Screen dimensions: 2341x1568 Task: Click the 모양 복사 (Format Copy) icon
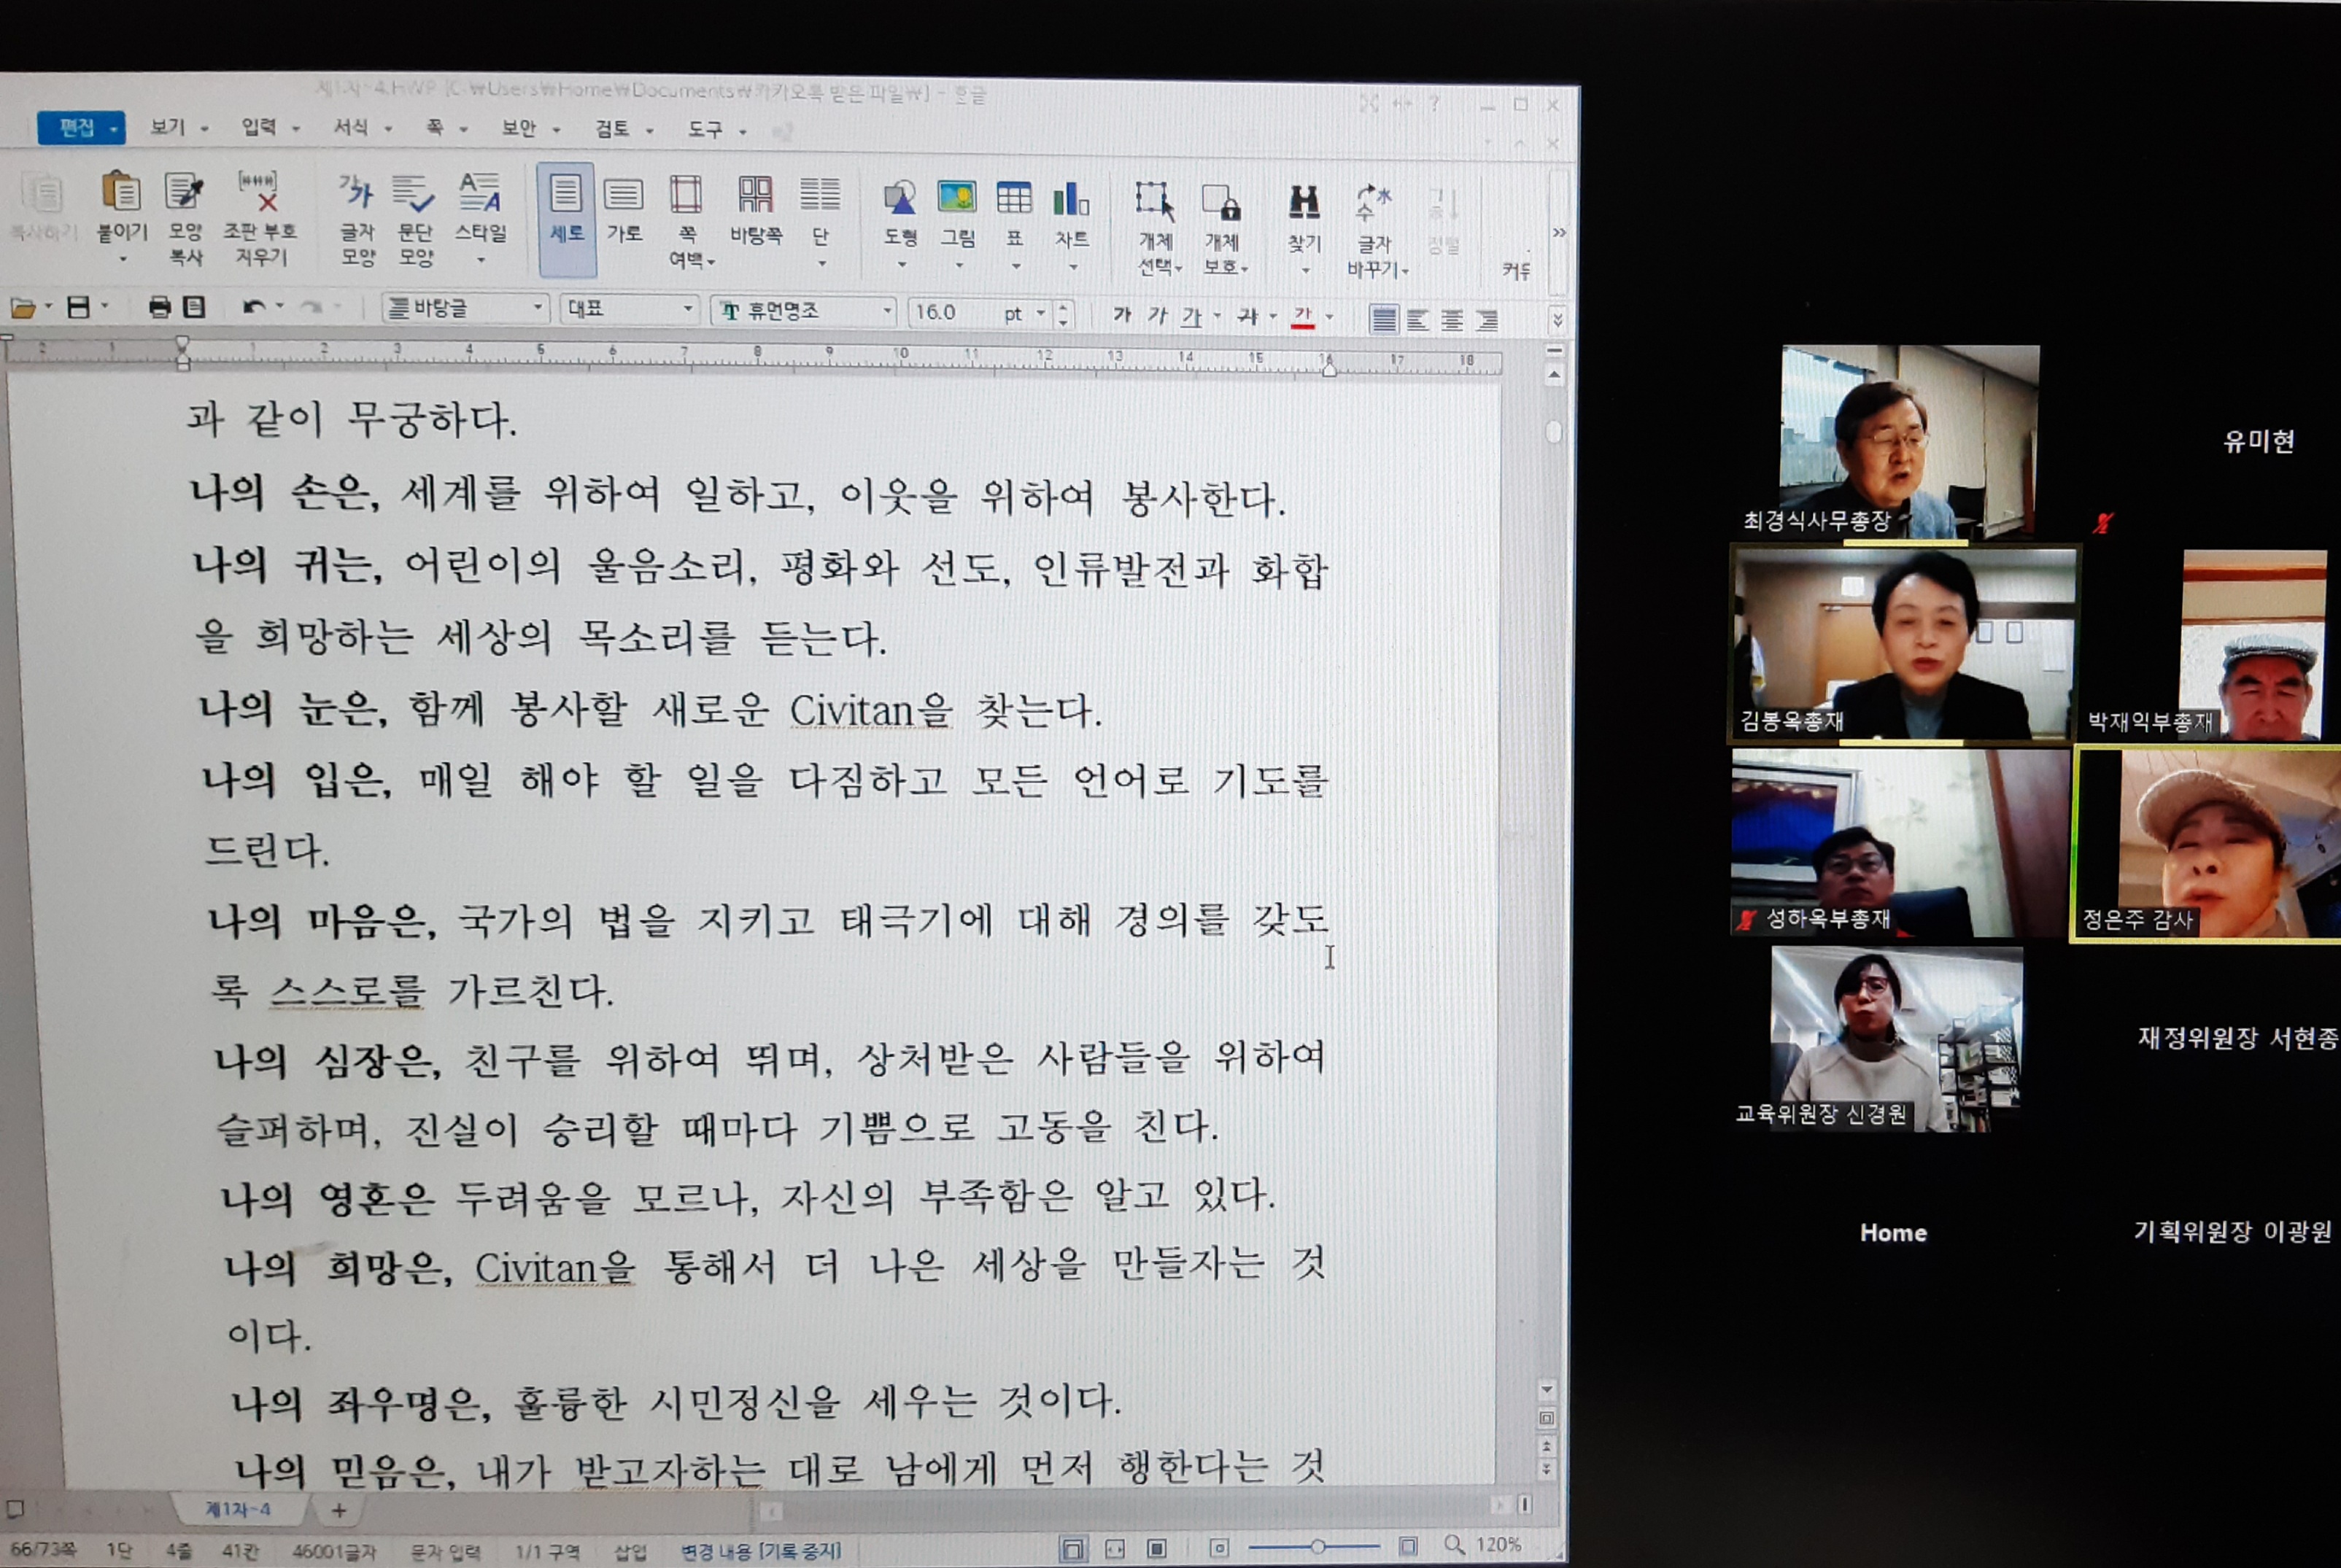tap(185, 191)
